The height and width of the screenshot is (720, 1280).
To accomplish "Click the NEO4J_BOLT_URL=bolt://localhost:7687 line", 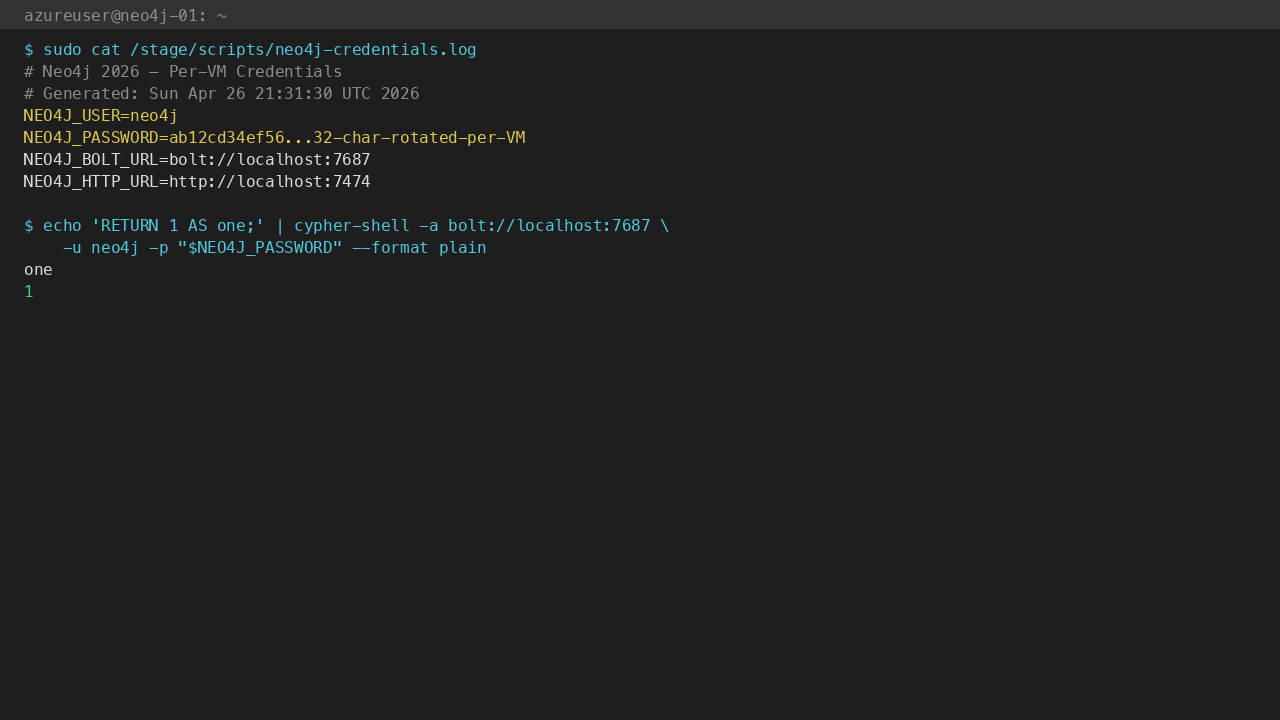I will (x=197, y=160).
